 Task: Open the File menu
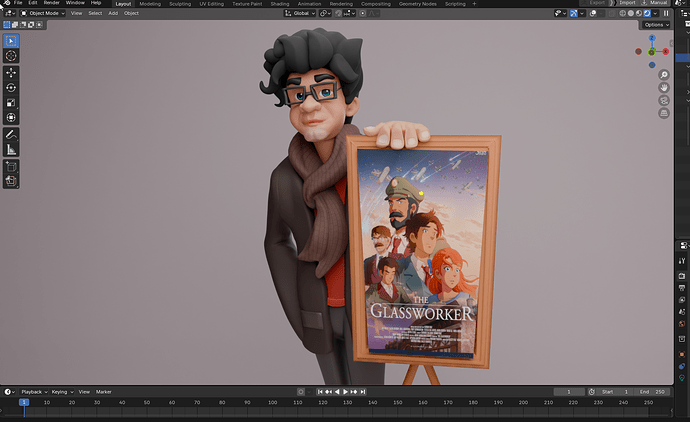[x=18, y=3]
